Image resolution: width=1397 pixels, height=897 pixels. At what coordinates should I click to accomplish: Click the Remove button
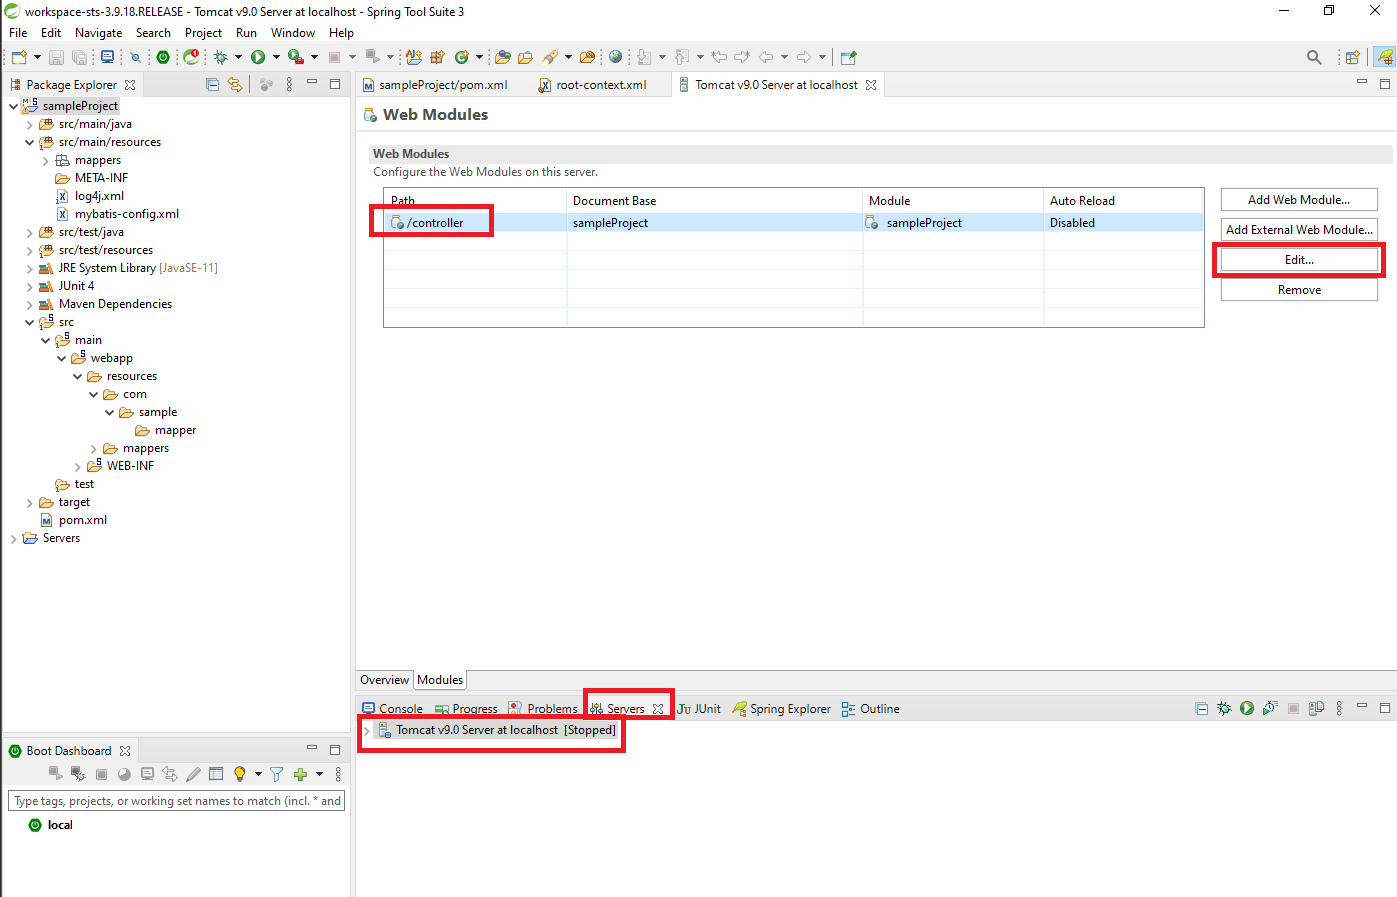tap(1299, 290)
